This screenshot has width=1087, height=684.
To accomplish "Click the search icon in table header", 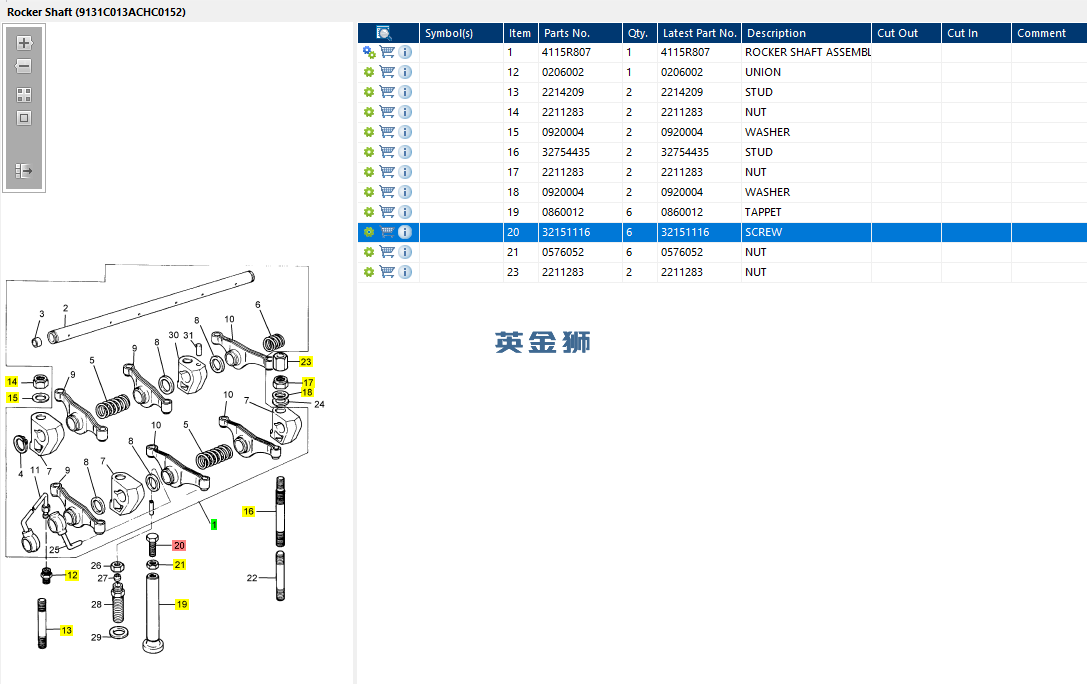I will tap(383, 33).
